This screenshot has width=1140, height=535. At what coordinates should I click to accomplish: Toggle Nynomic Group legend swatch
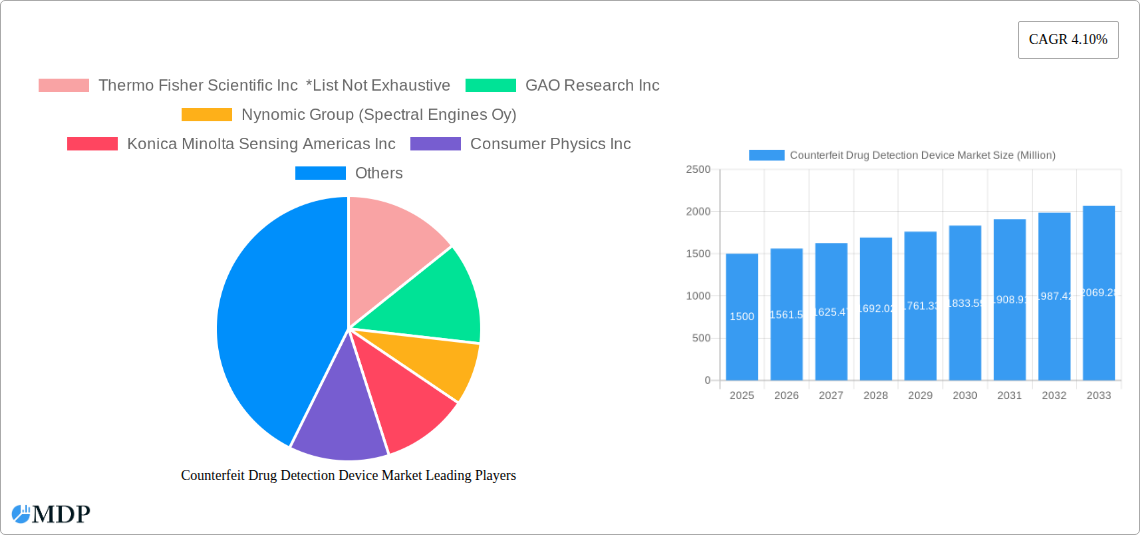[206, 114]
